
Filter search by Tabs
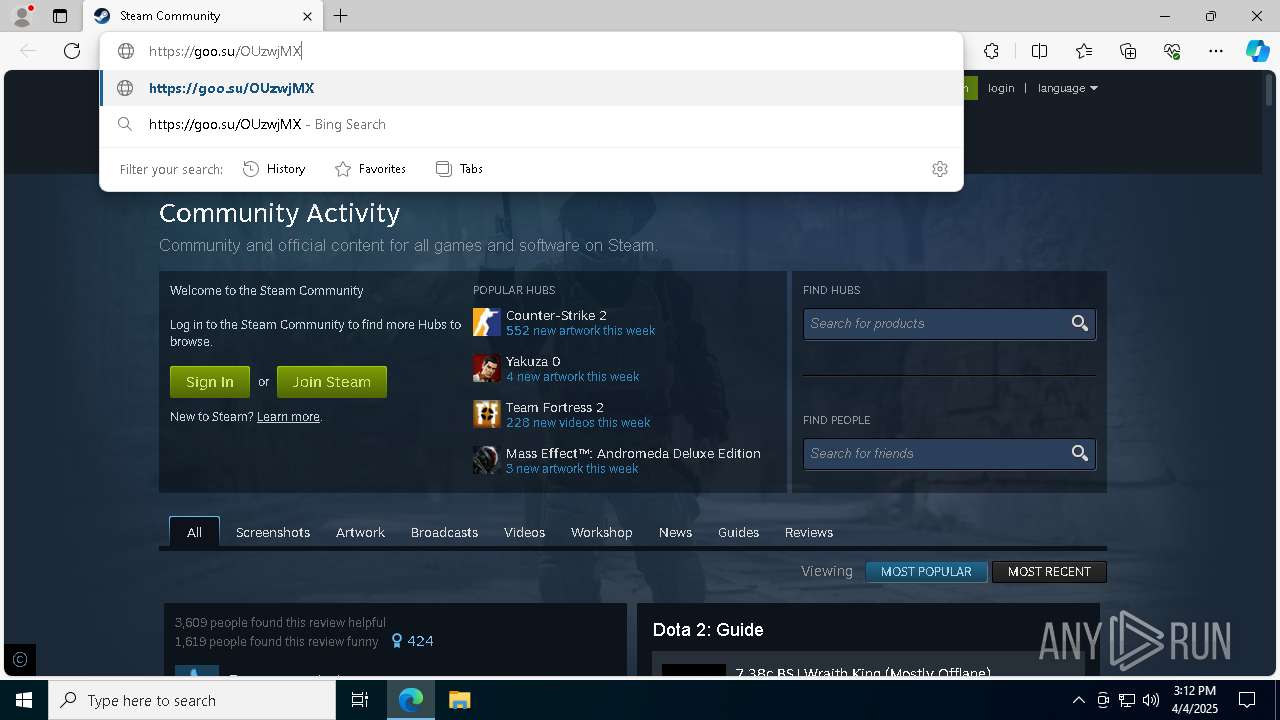coord(459,169)
